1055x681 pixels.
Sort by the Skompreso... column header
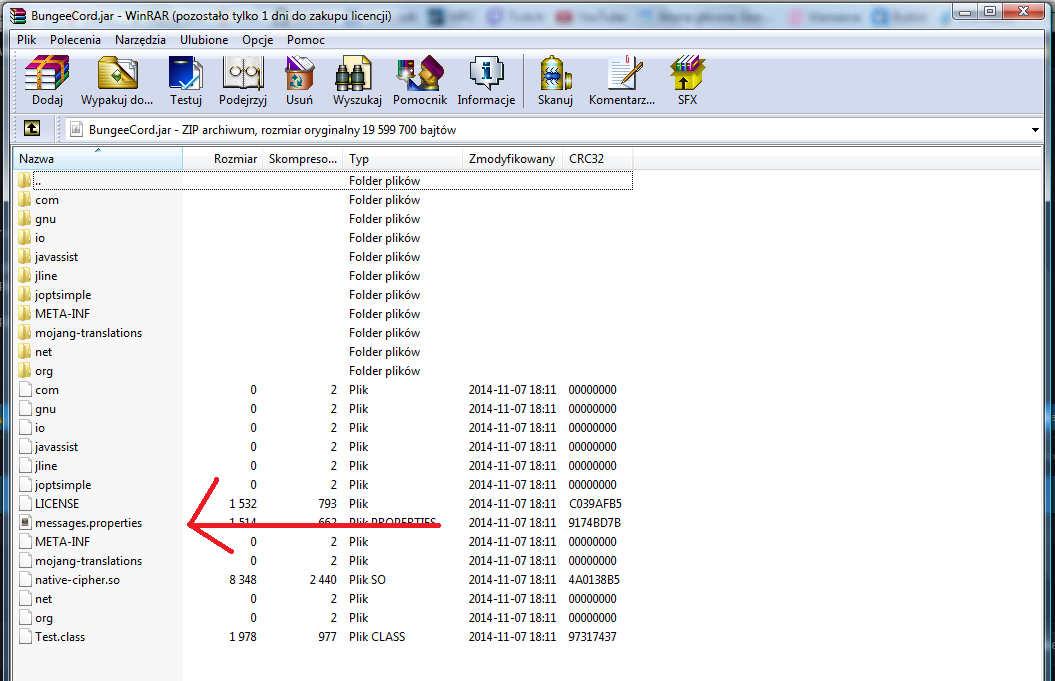(302, 159)
